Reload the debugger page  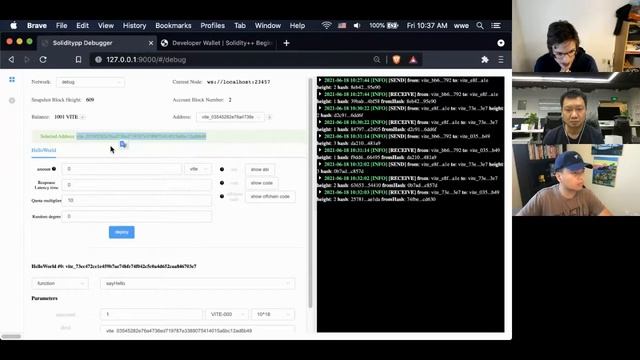(43, 60)
